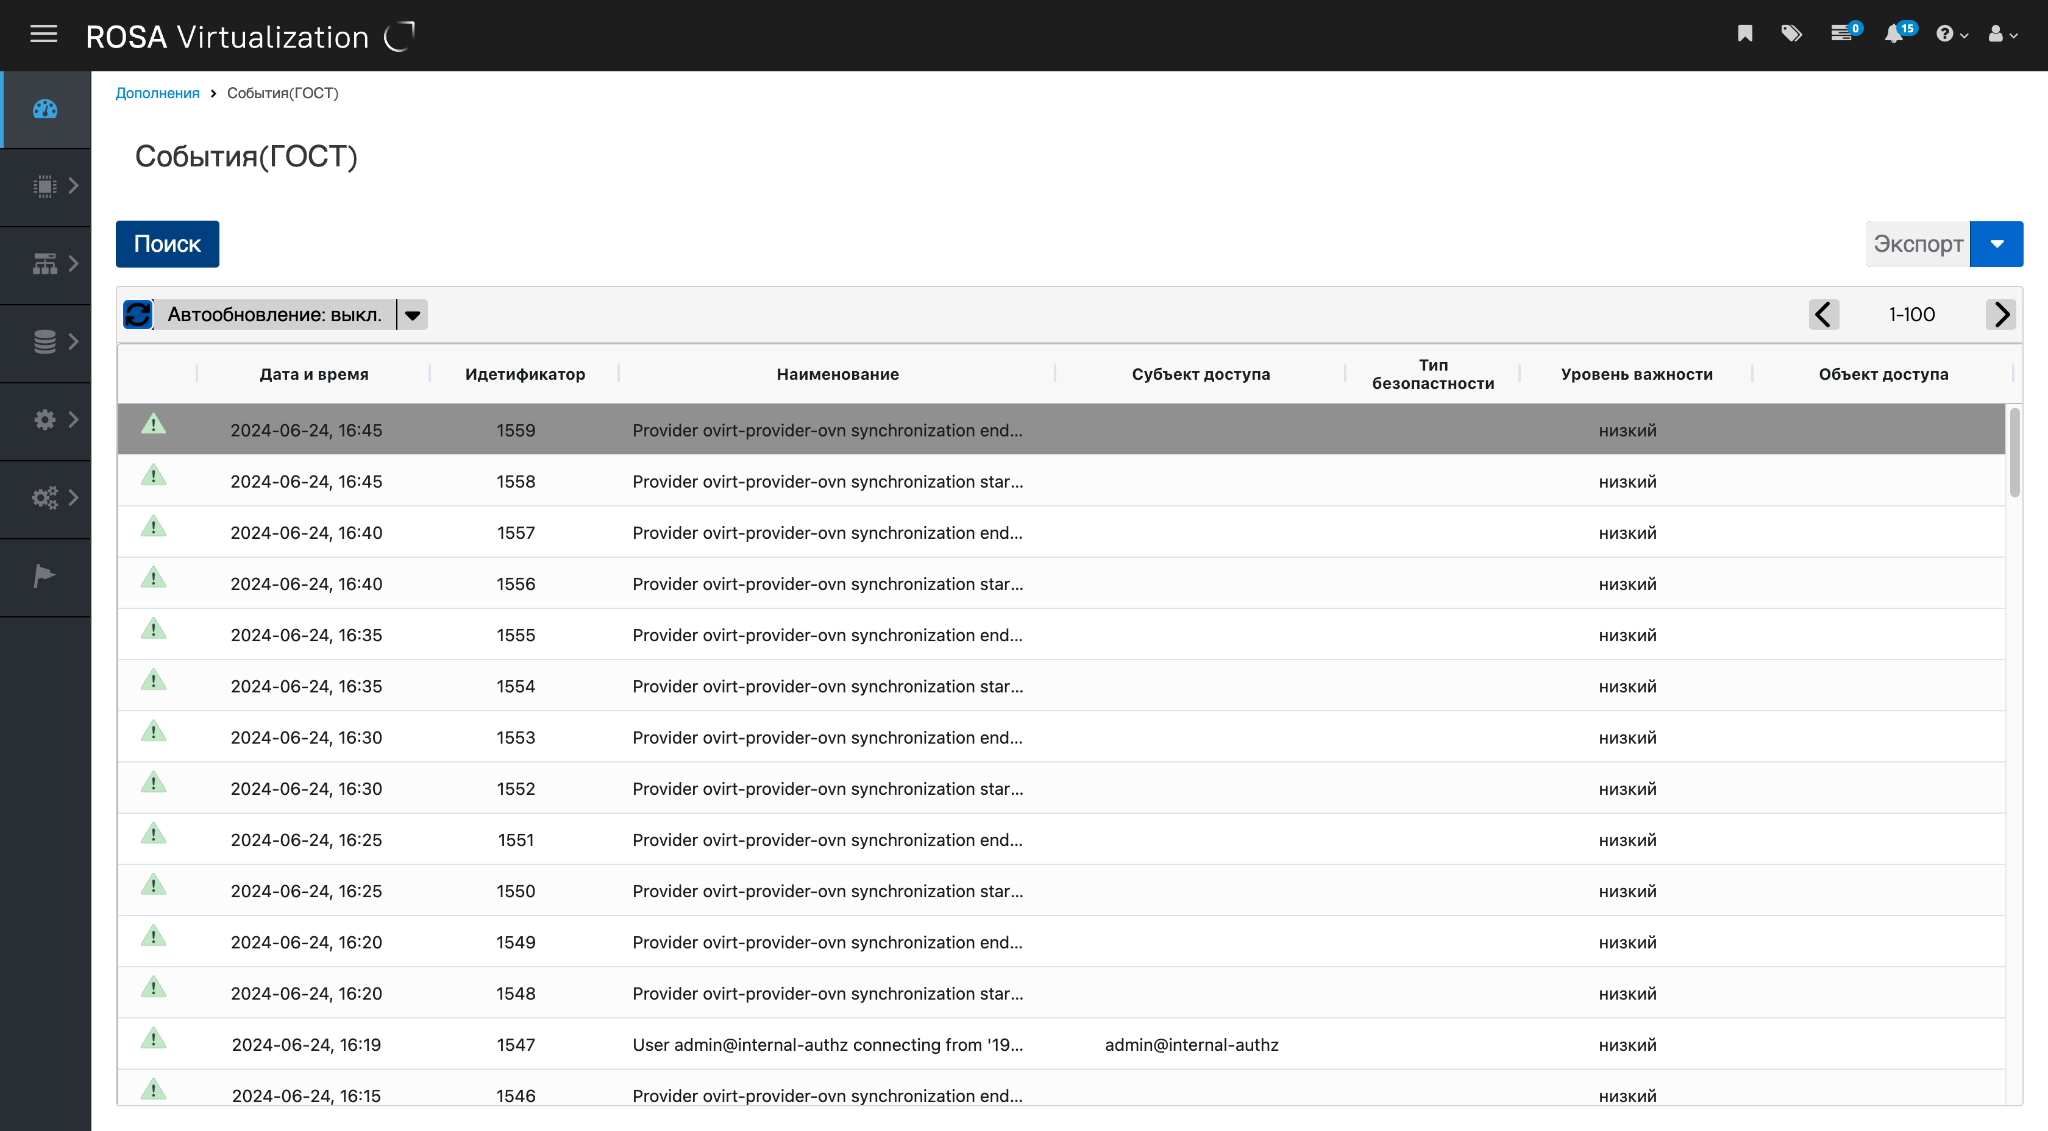Sort by Дата и время column header

pyautogui.click(x=314, y=374)
